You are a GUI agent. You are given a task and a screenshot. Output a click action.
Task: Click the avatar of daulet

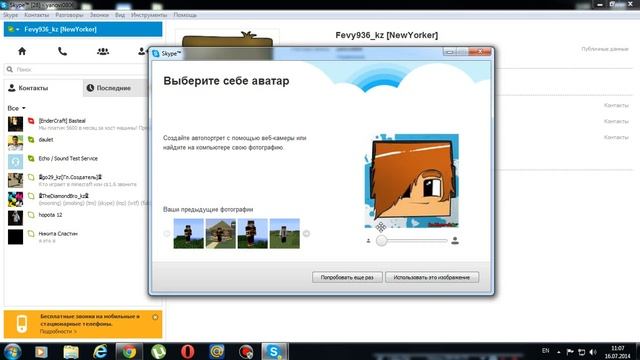pyautogui.click(x=16, y=142)
